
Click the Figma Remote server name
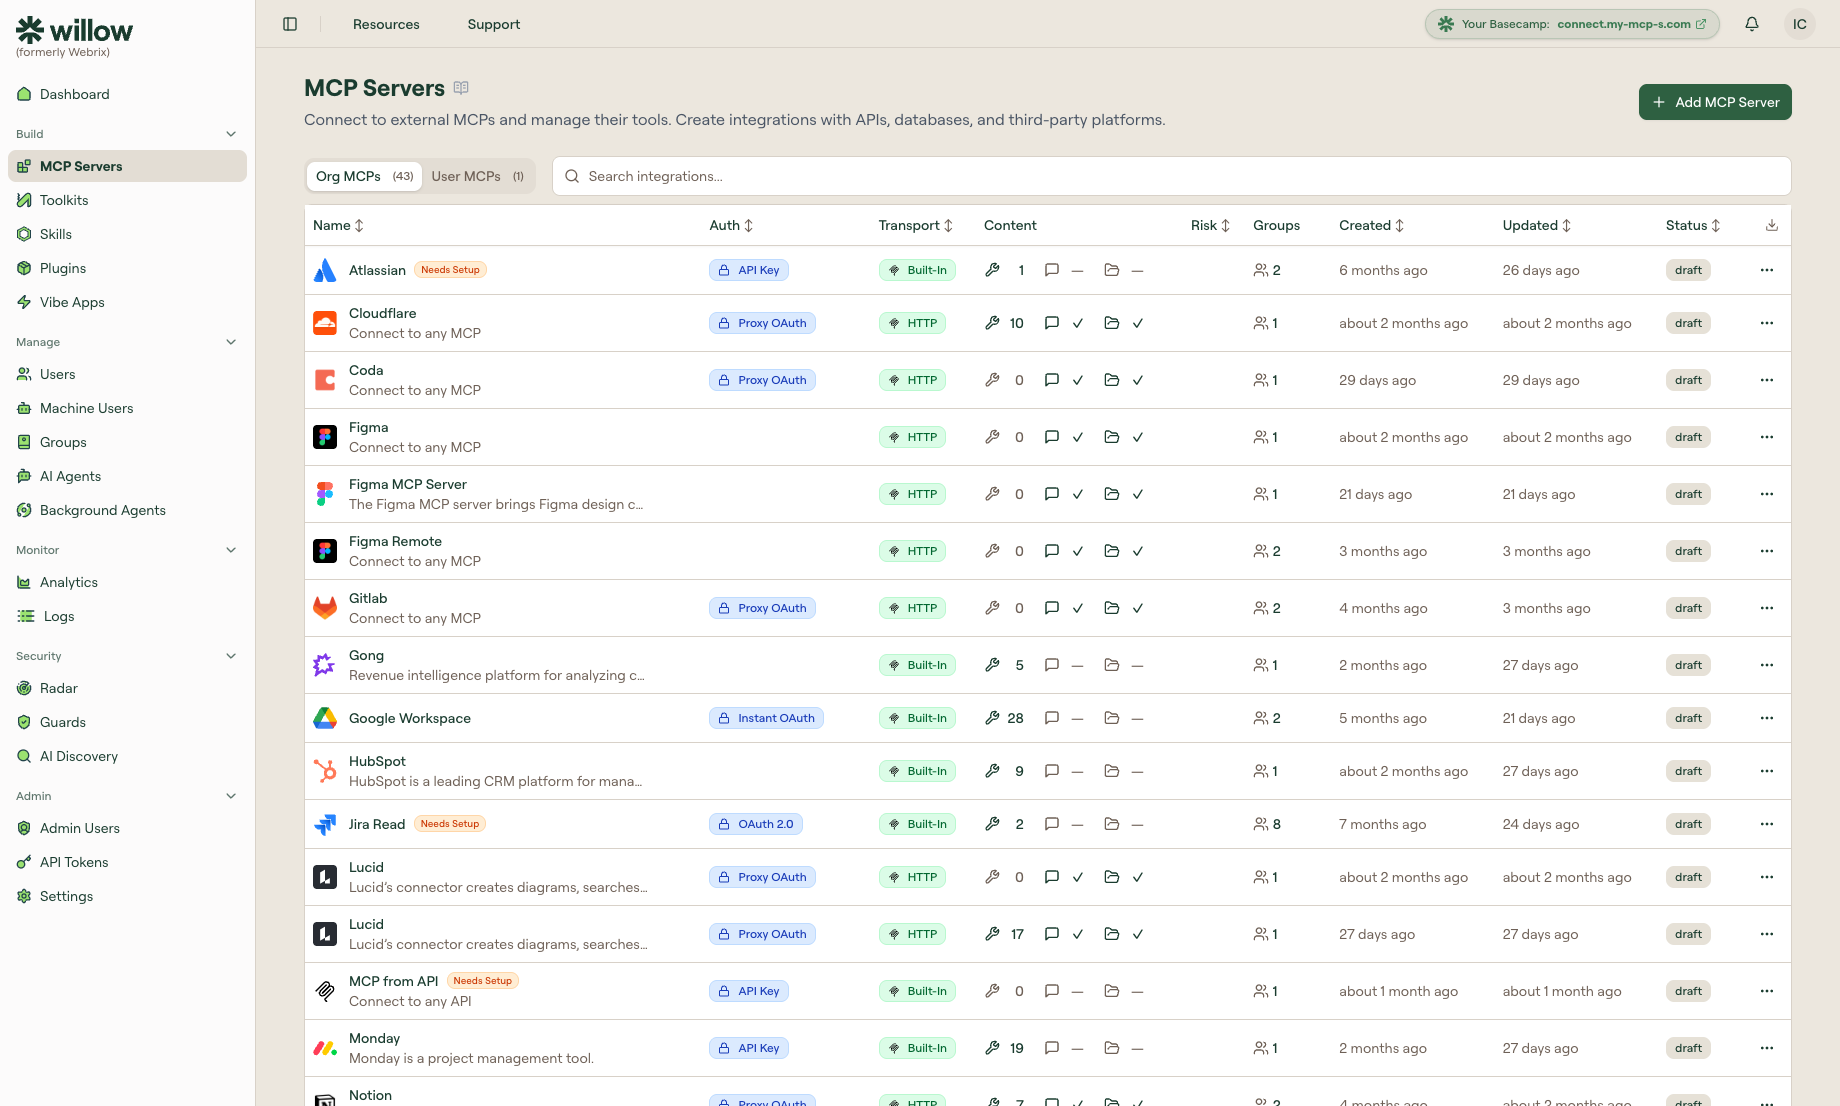(x=395, y=541)
